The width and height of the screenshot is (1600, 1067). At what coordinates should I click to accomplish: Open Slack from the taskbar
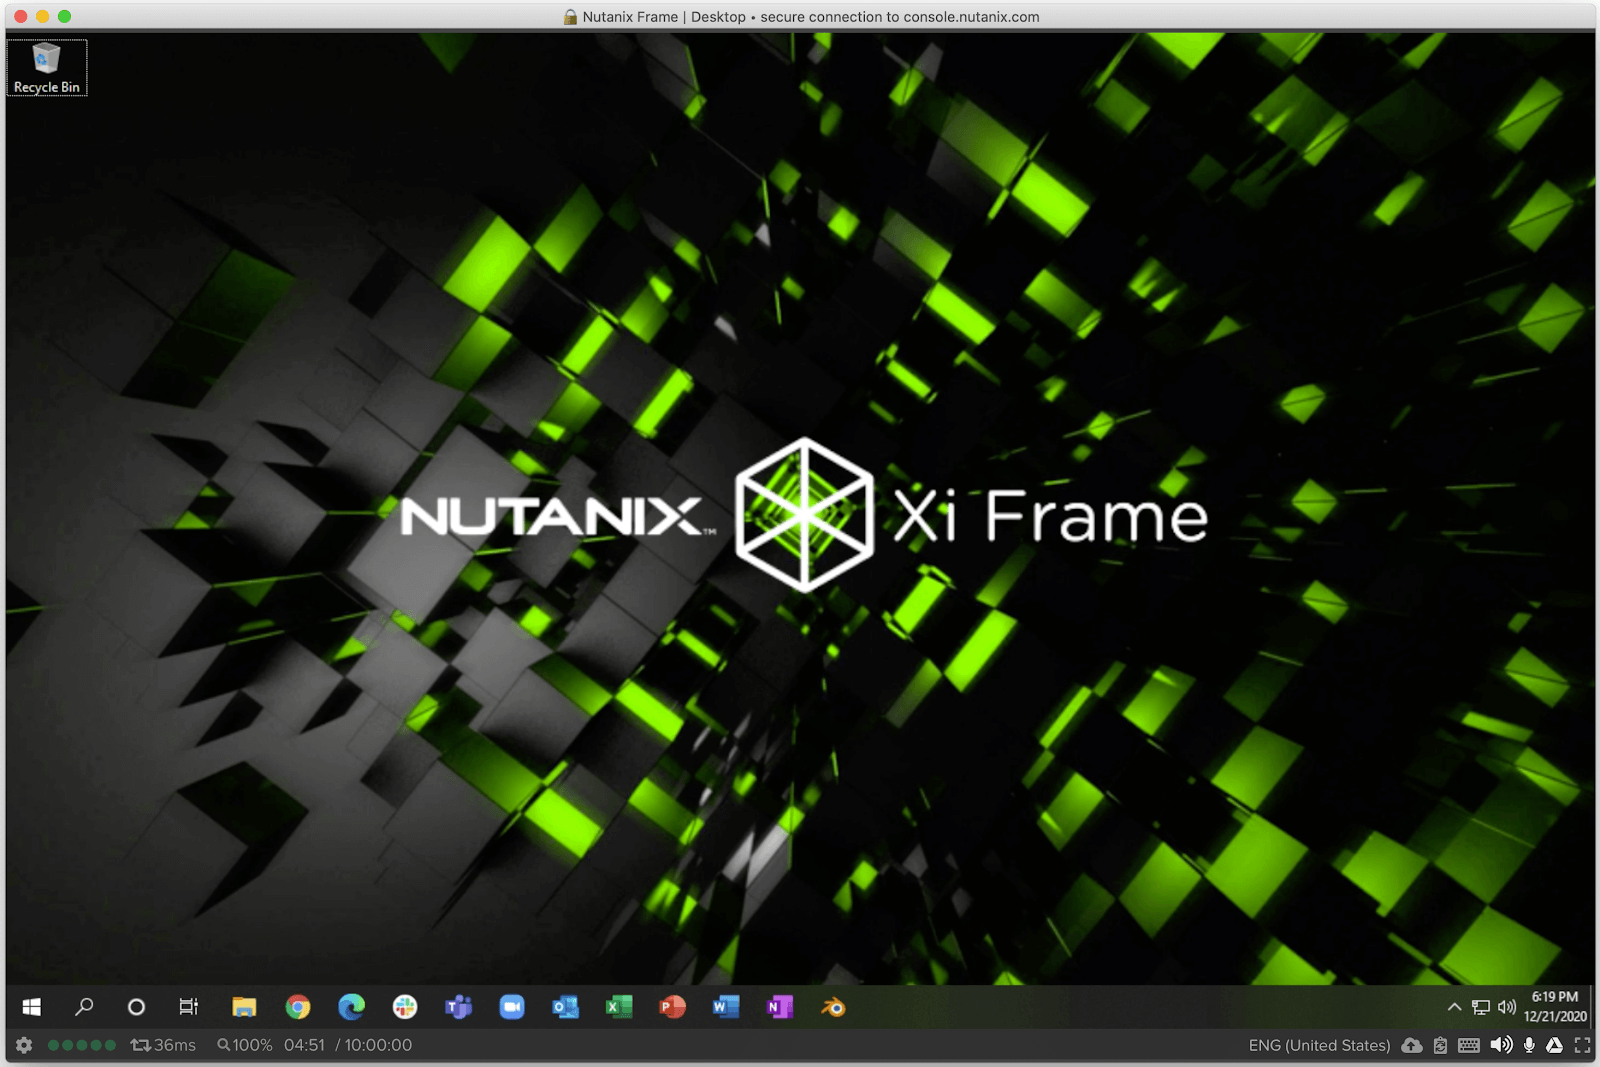tap(405, 1007)
